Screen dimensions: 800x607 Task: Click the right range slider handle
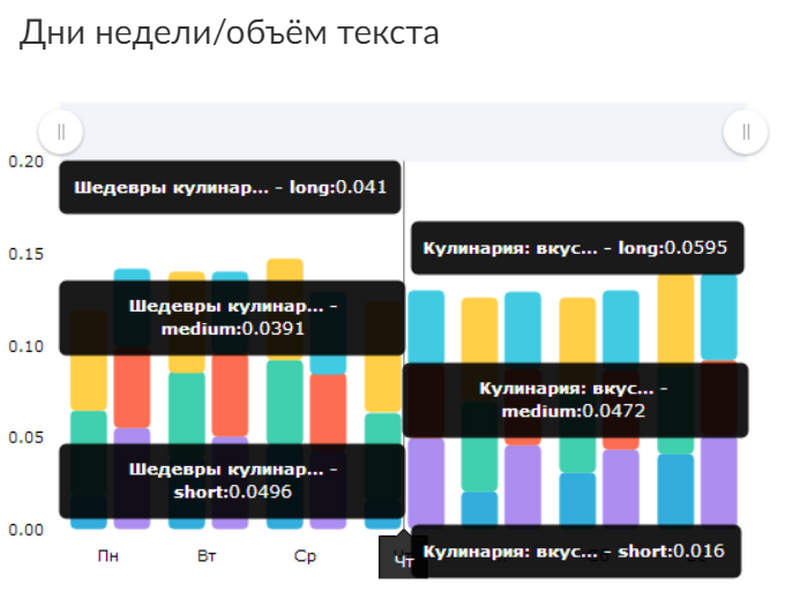746,131
